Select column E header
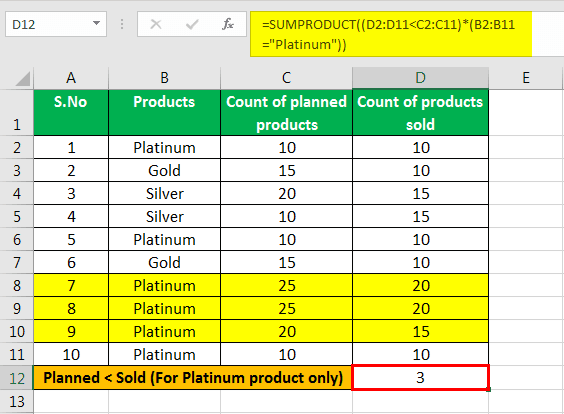Screen dimensions: 564x414 526,78
